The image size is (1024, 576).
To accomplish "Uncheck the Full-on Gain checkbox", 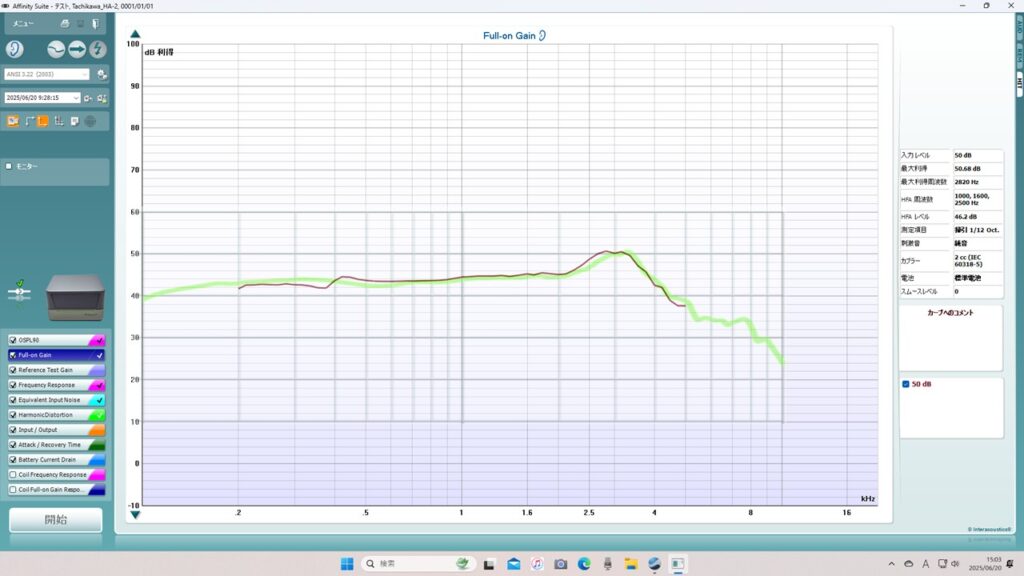I will click(12, 355).
